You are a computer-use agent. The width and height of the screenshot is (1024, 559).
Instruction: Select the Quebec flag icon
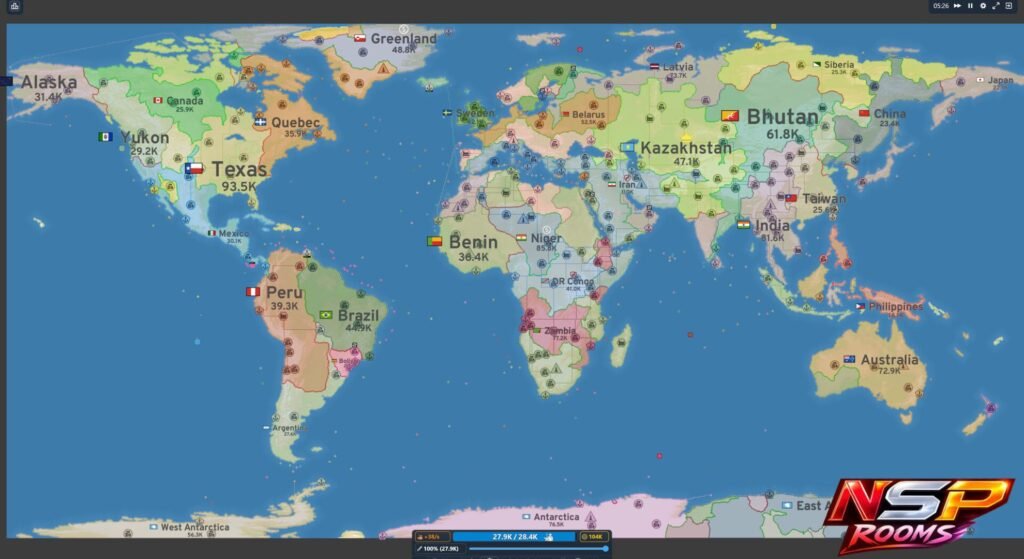coord(261,121)
